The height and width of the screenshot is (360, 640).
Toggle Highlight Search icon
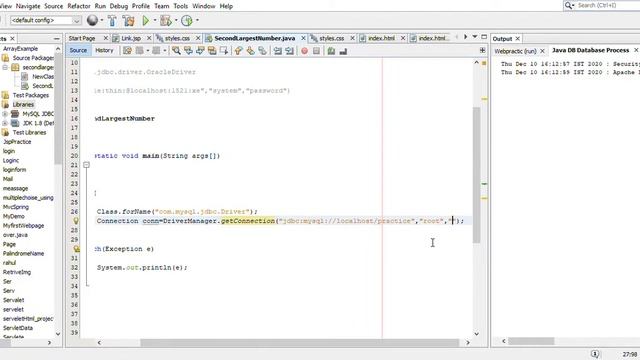[x=212, y=51]
